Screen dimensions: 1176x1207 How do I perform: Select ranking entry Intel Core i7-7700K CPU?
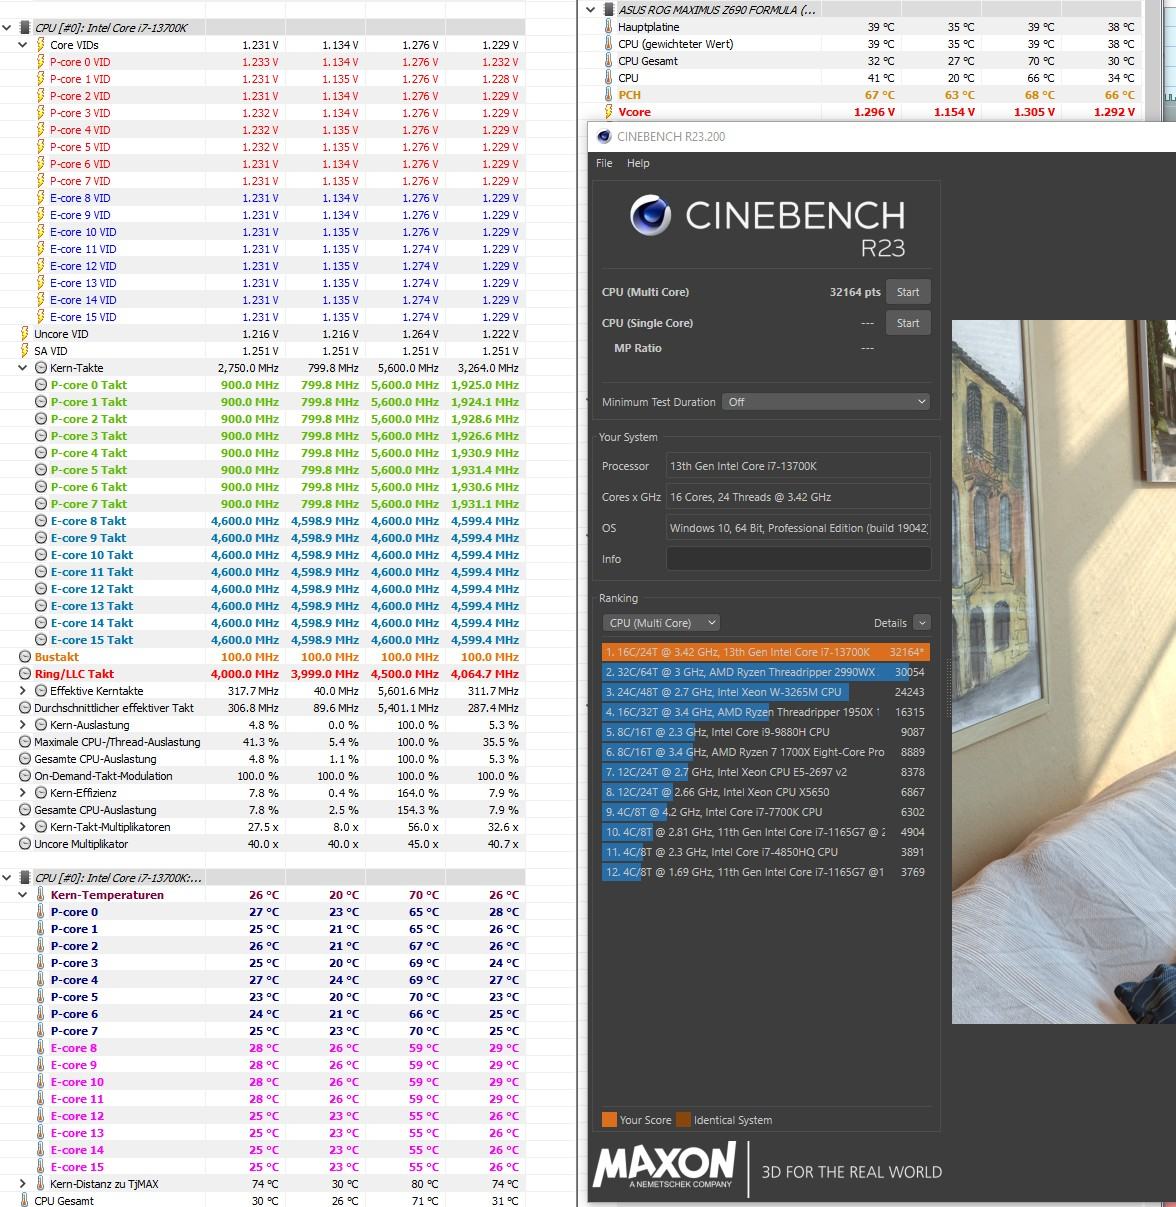[x=765, y=812]
